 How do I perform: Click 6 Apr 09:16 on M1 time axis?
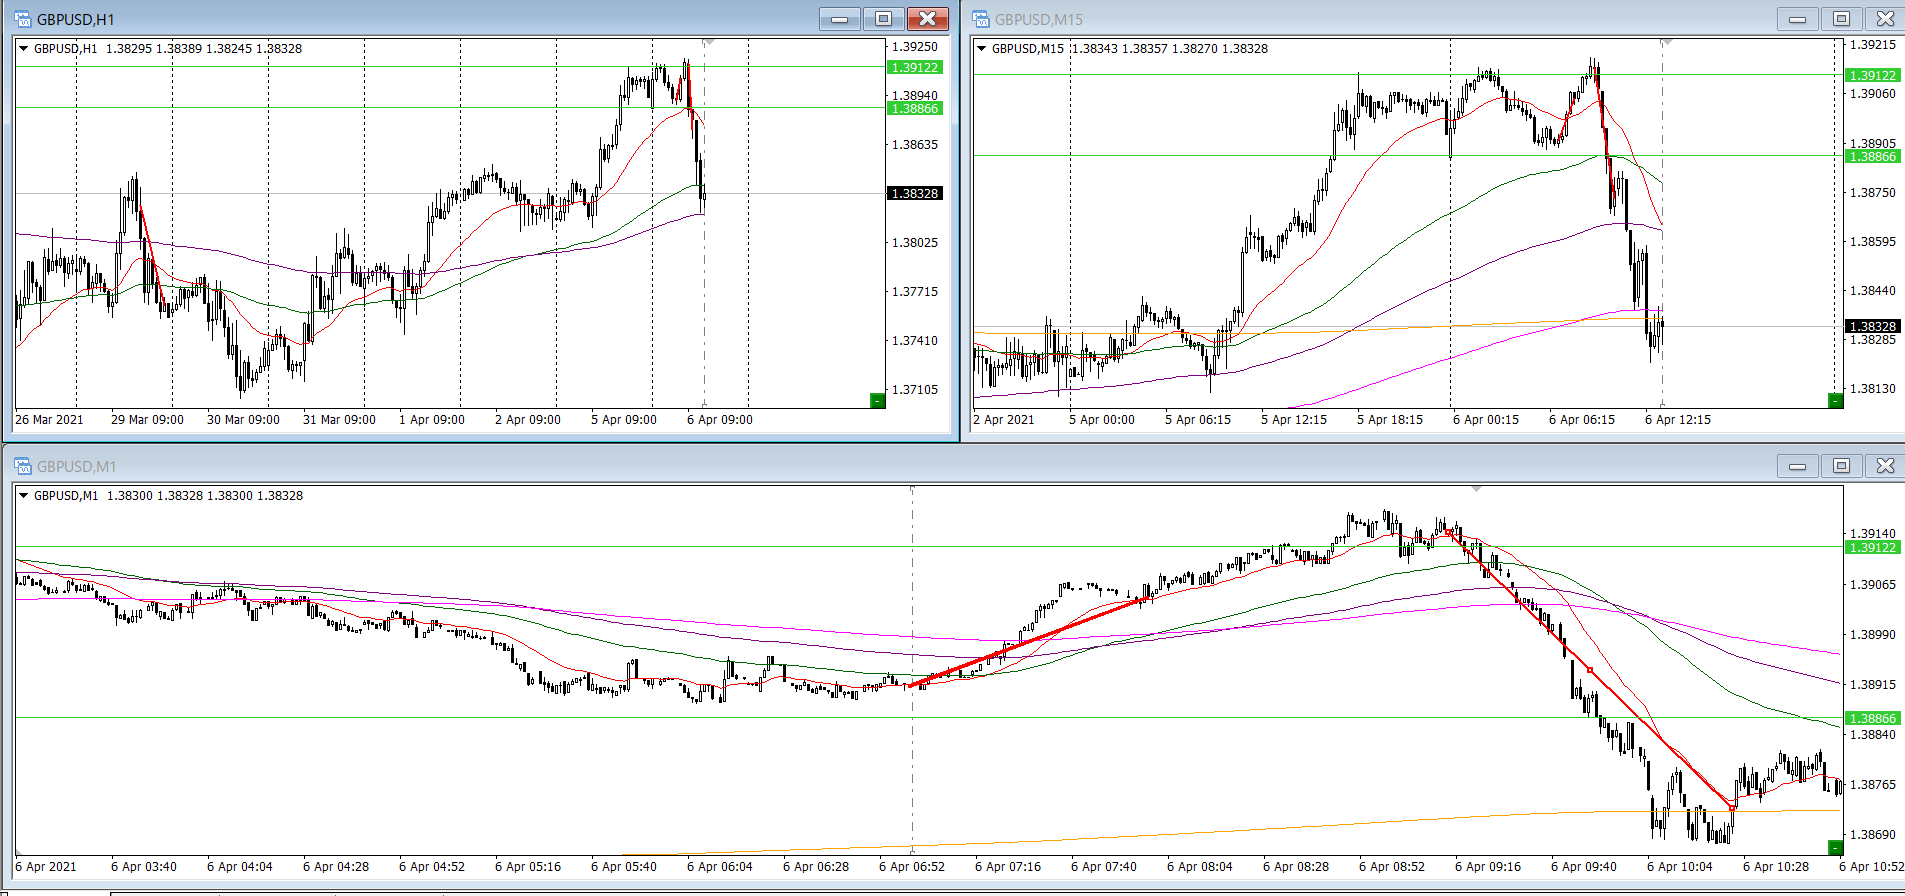click(1488, 866)
